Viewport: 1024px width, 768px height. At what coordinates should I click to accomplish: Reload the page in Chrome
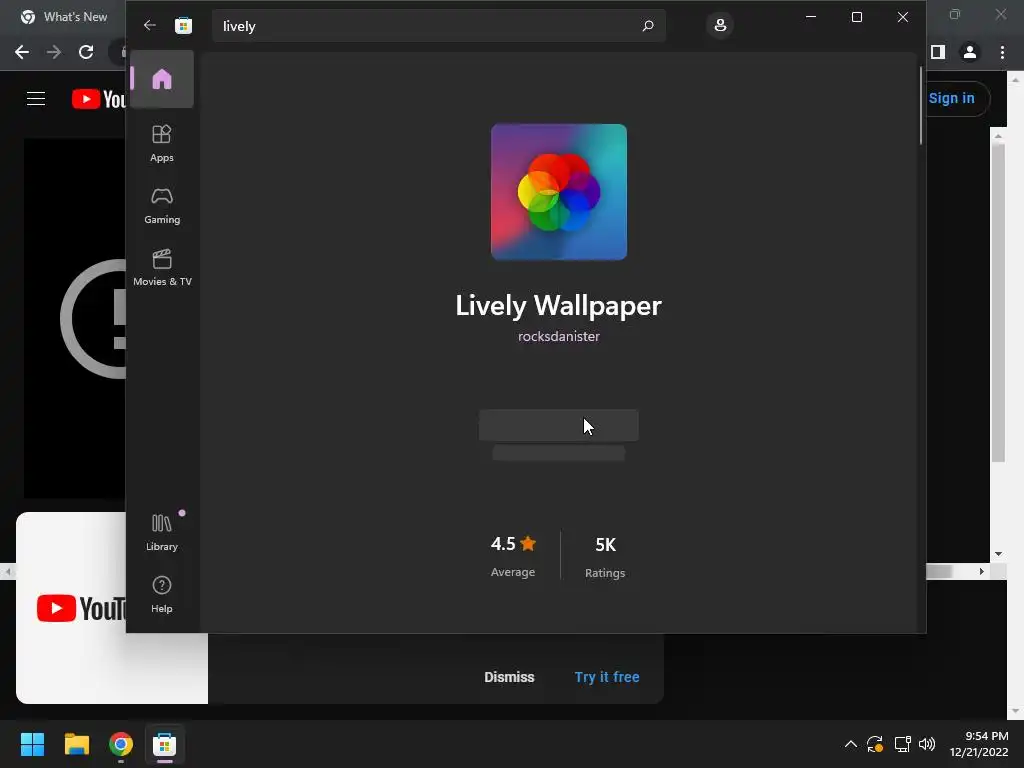86,52
